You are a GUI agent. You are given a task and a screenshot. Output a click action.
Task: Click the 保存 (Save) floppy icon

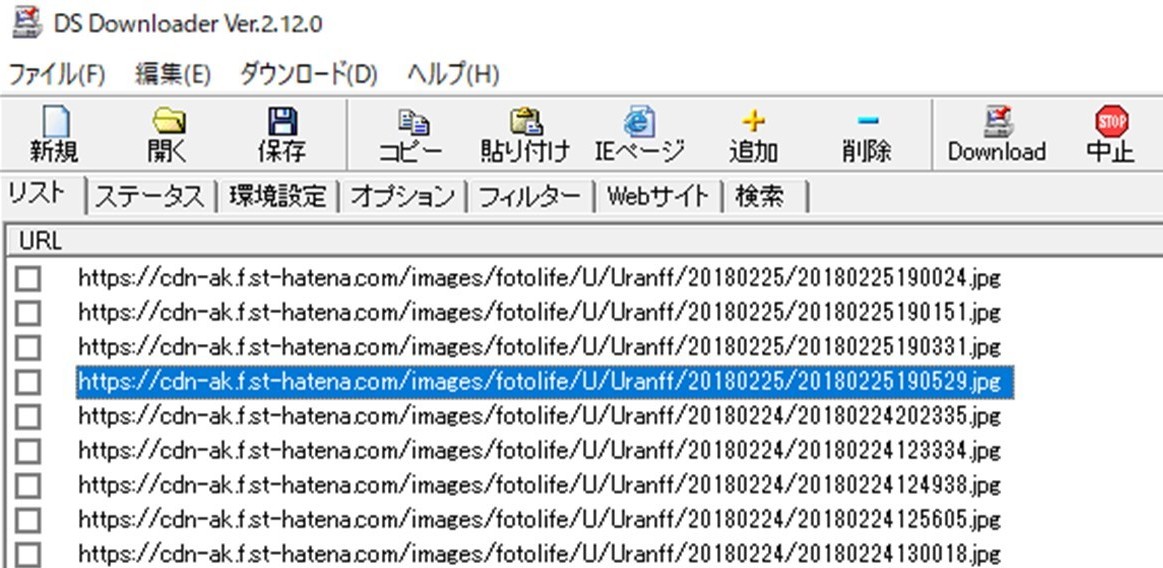(282, 122)
